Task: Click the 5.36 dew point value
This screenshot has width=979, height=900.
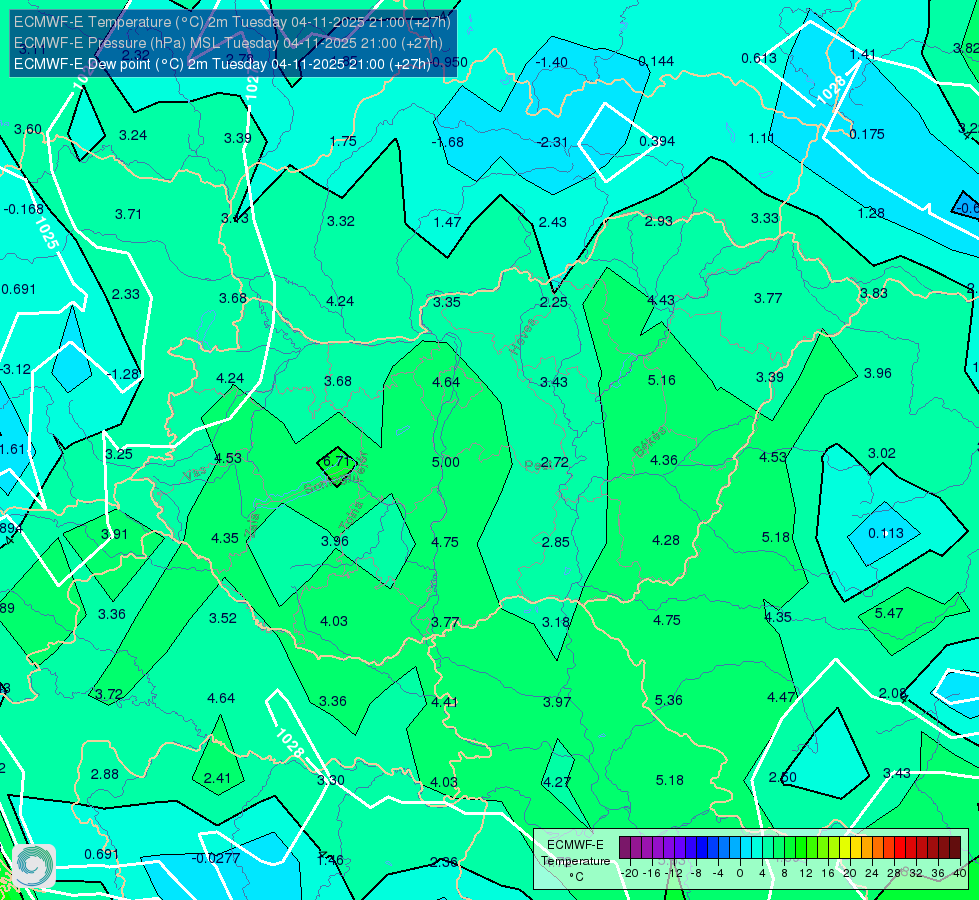Action: click(668, 700)
